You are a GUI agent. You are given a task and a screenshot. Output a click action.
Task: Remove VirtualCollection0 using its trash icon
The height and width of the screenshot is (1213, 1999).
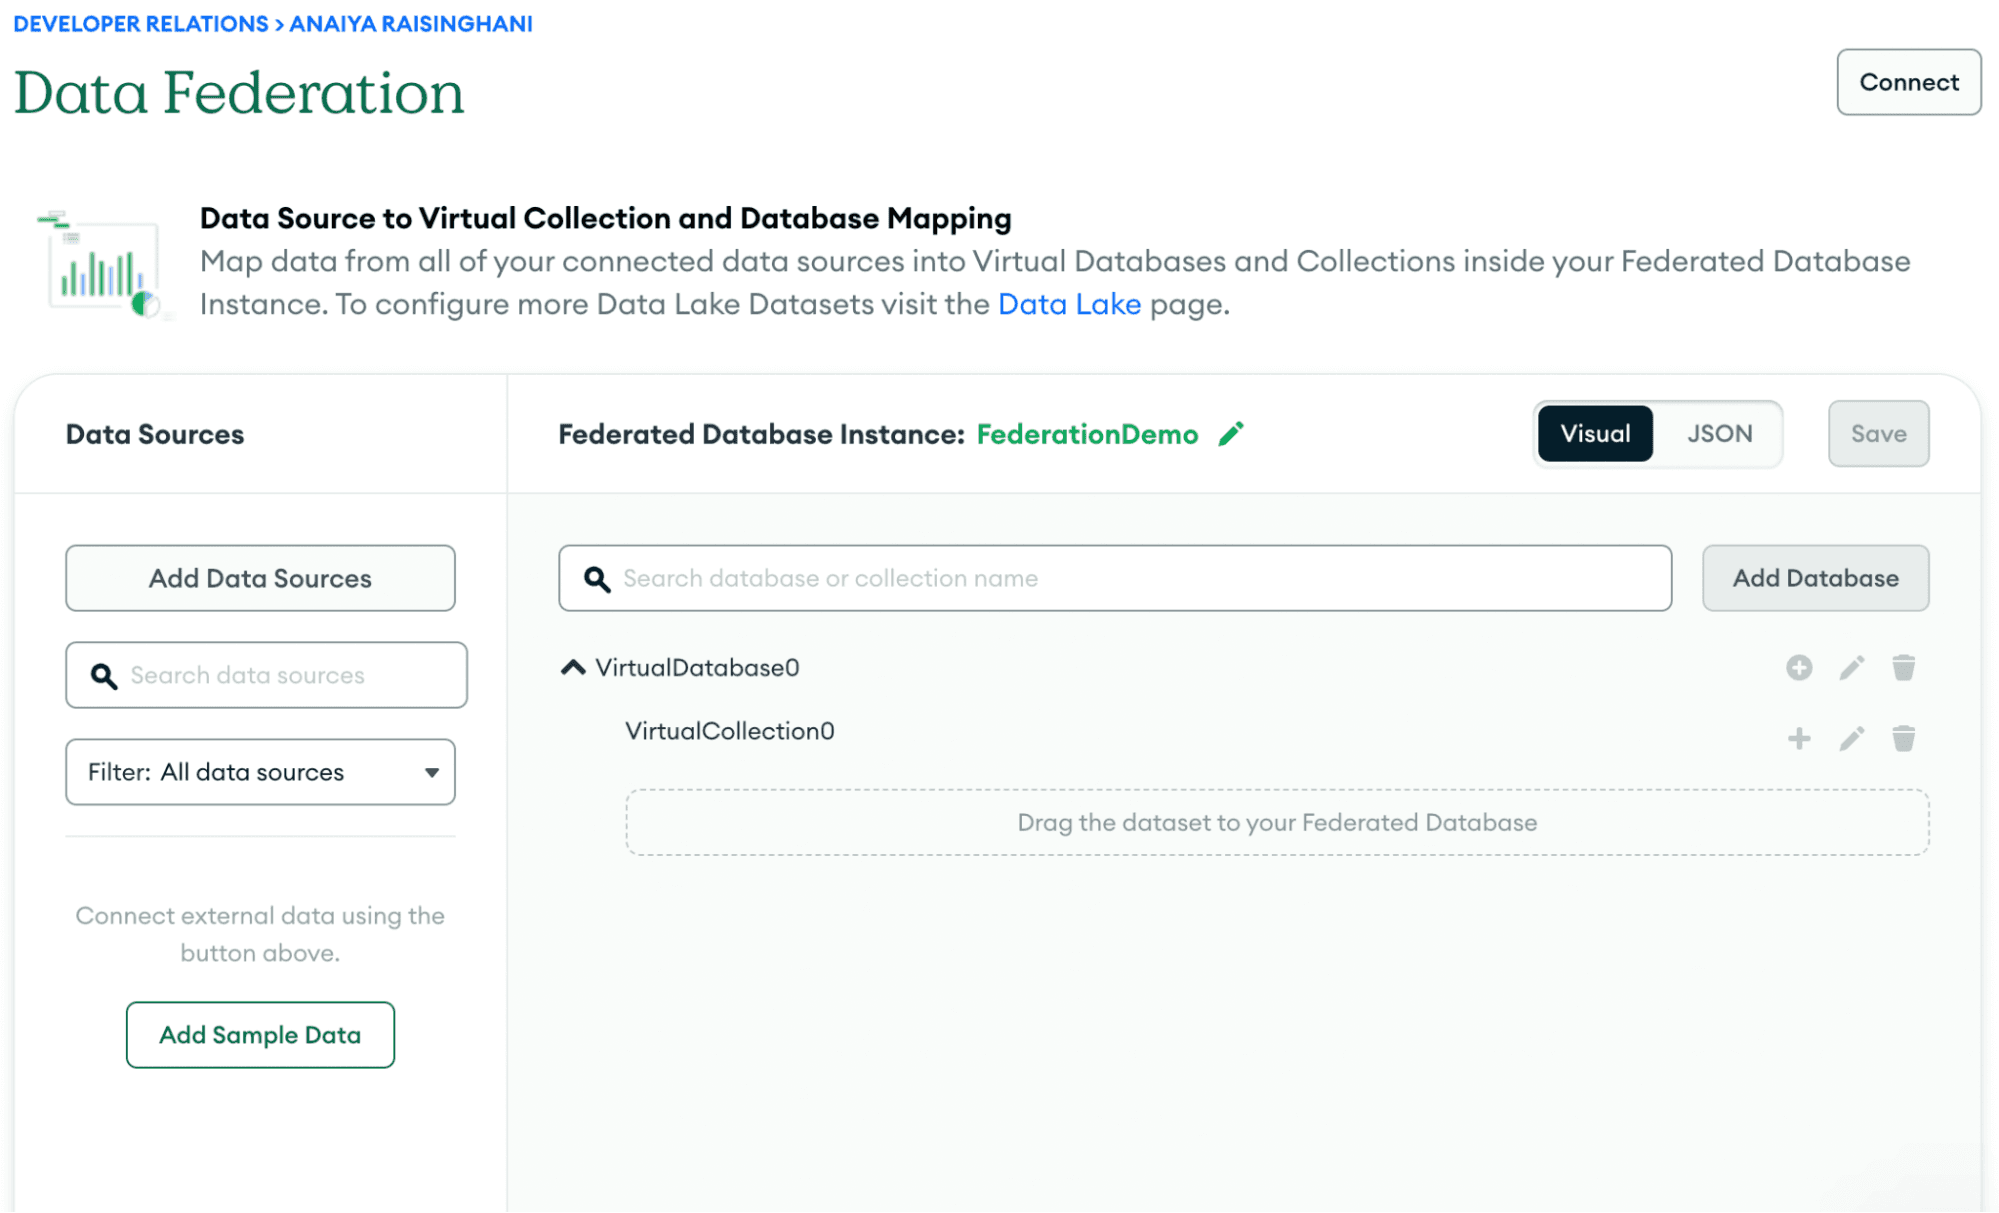click(x=1903, y=739)
